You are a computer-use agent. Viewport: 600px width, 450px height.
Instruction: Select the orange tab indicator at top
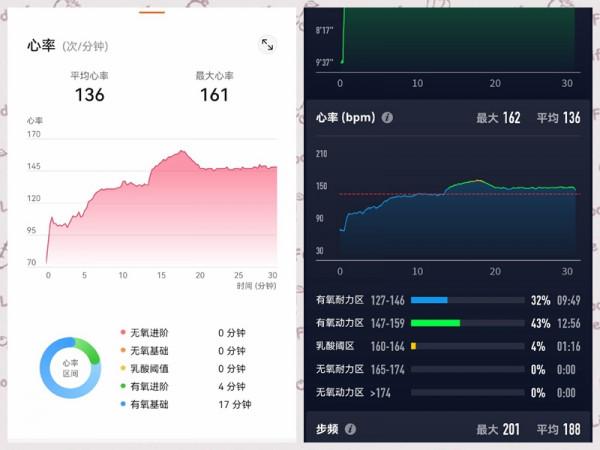click(x=152, y=12)
